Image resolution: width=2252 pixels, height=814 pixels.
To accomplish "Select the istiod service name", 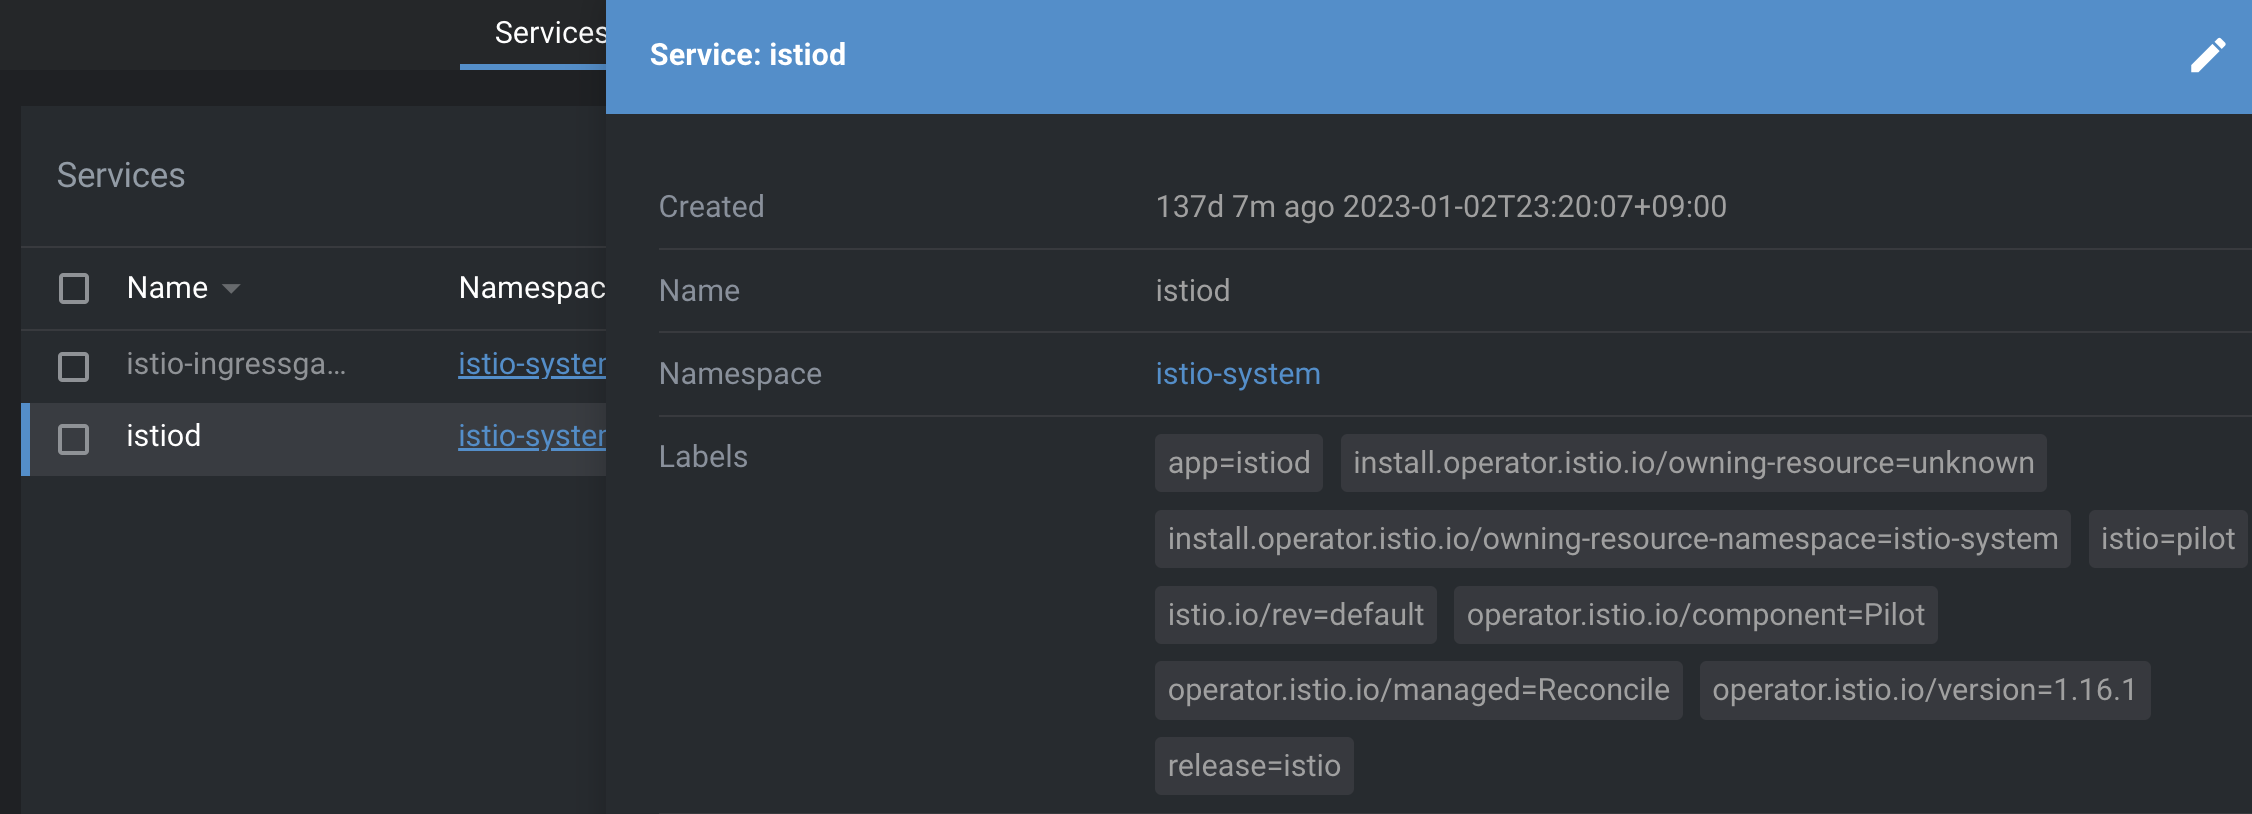I will [164, 436].
